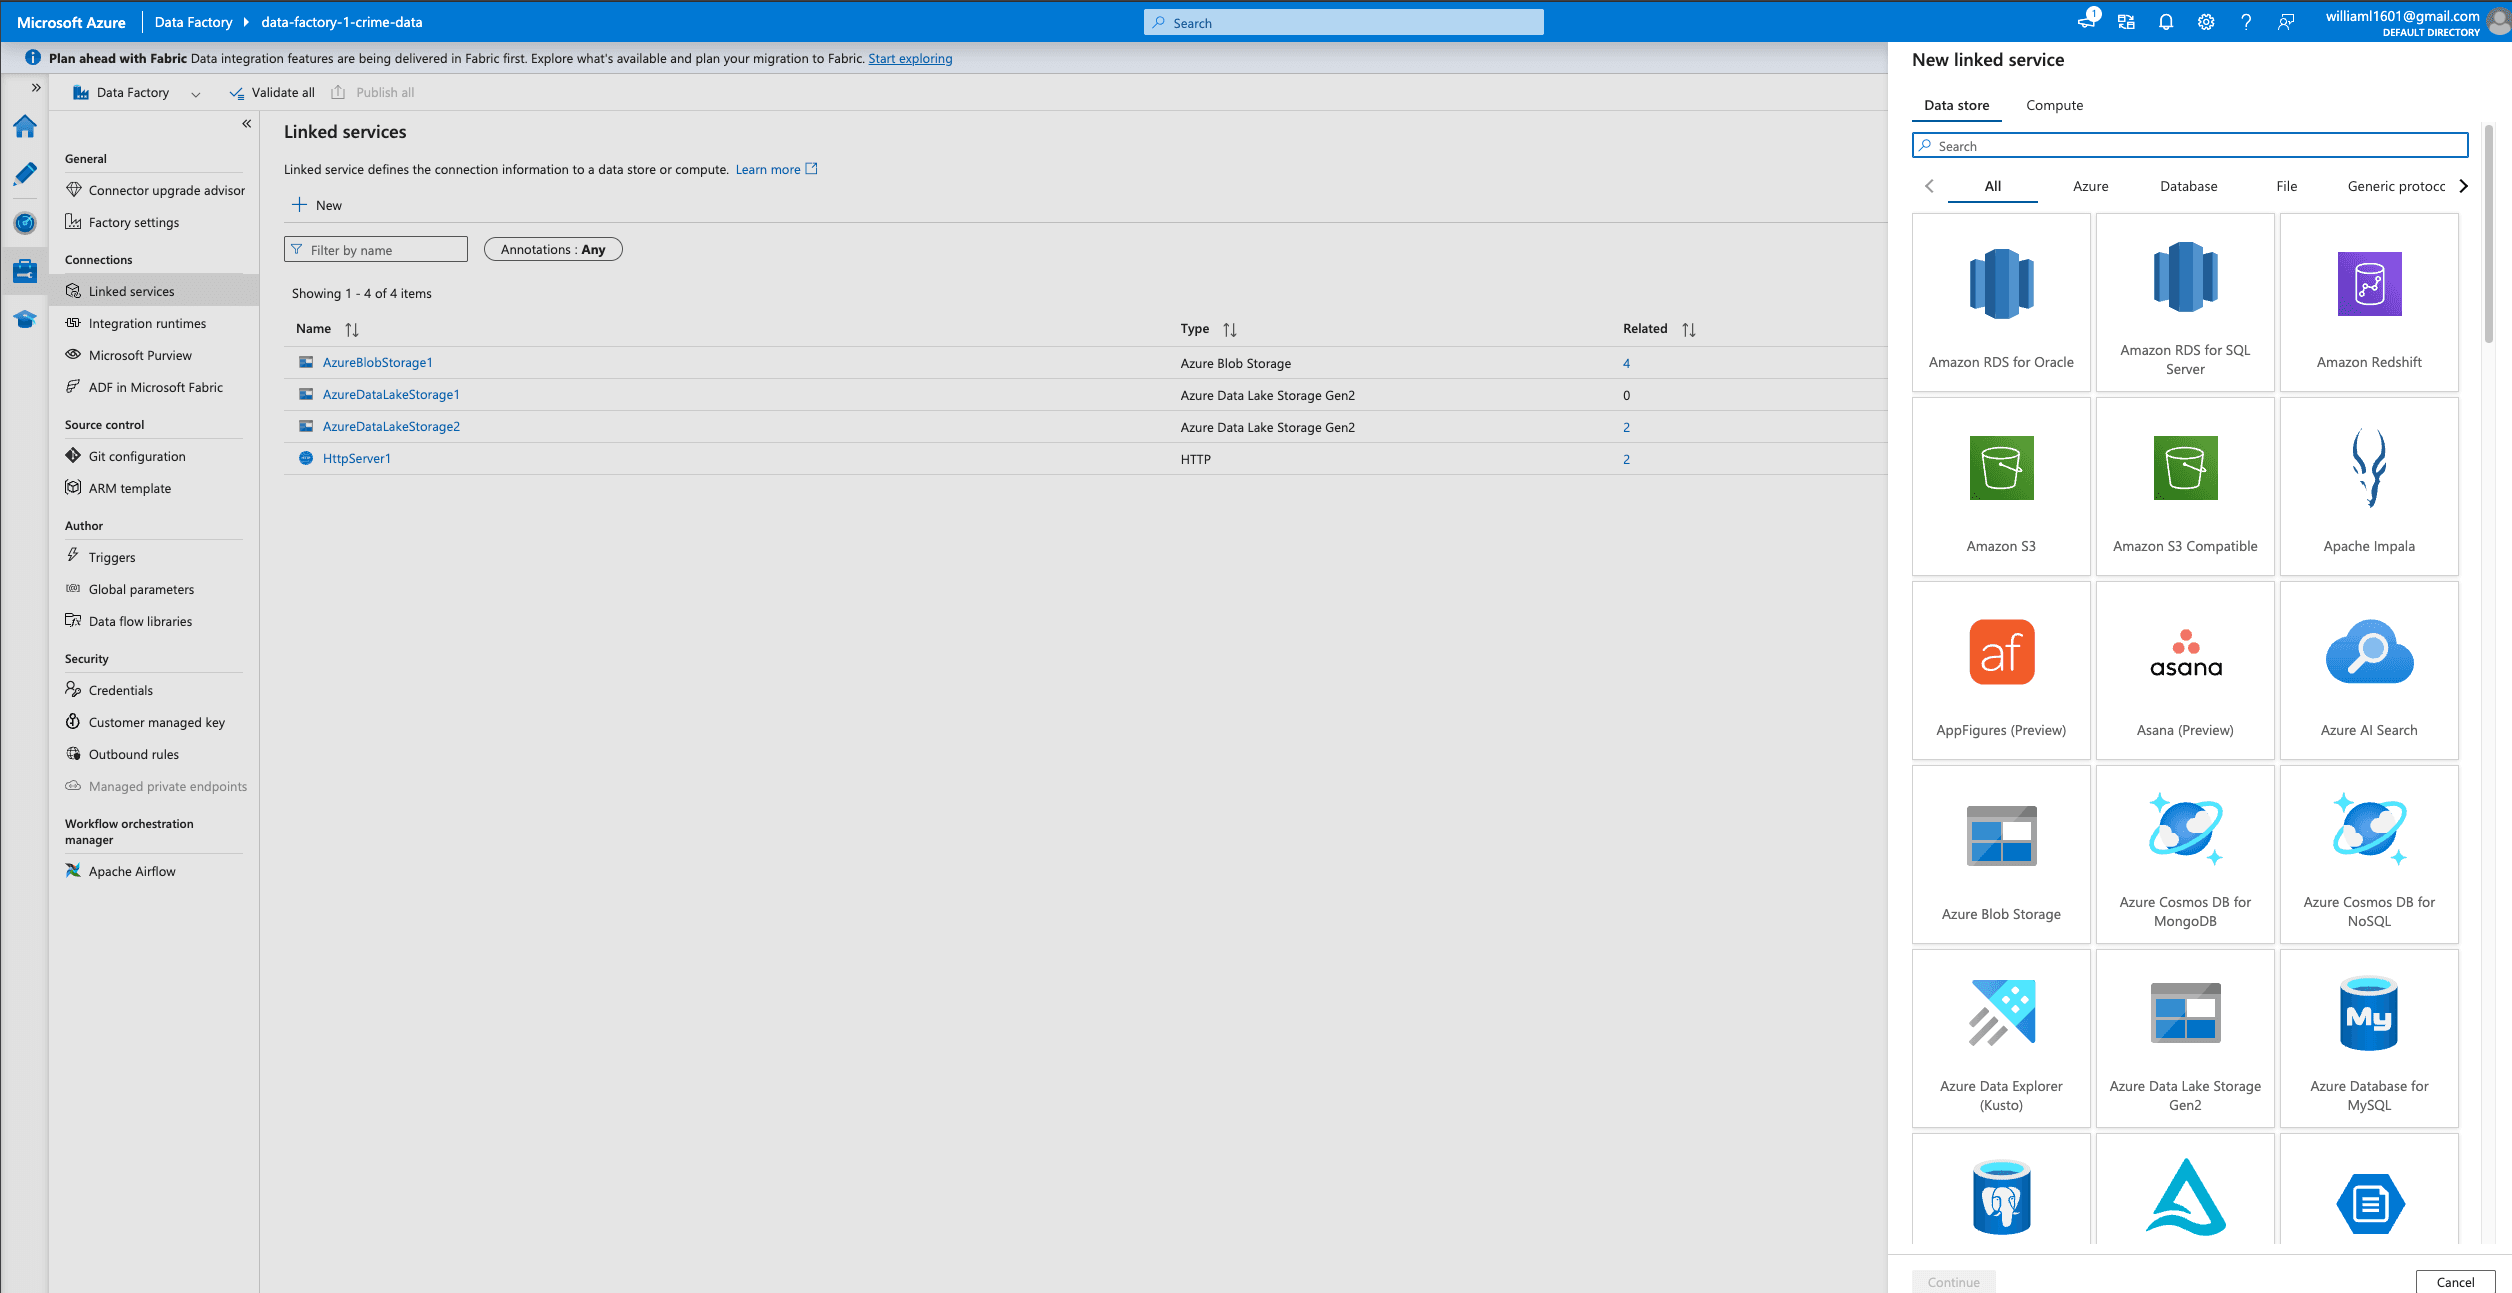Open Connector upgrade advisor
The image size is (2512, 1293).
pyautogui.click(x=155, y=190)
